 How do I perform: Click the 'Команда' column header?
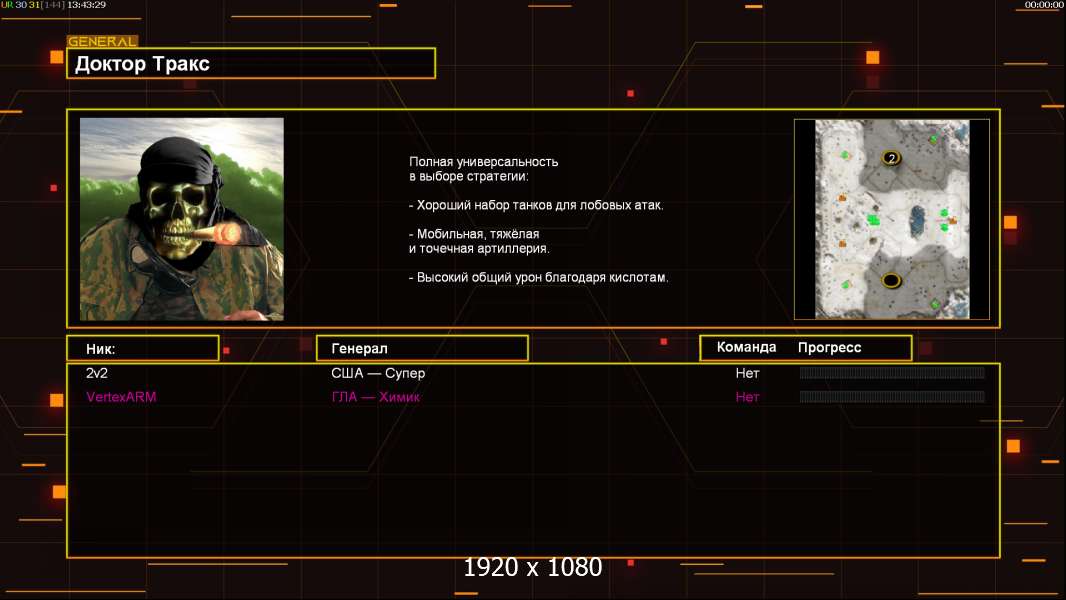pyautogui.click(x=746, y=347)
